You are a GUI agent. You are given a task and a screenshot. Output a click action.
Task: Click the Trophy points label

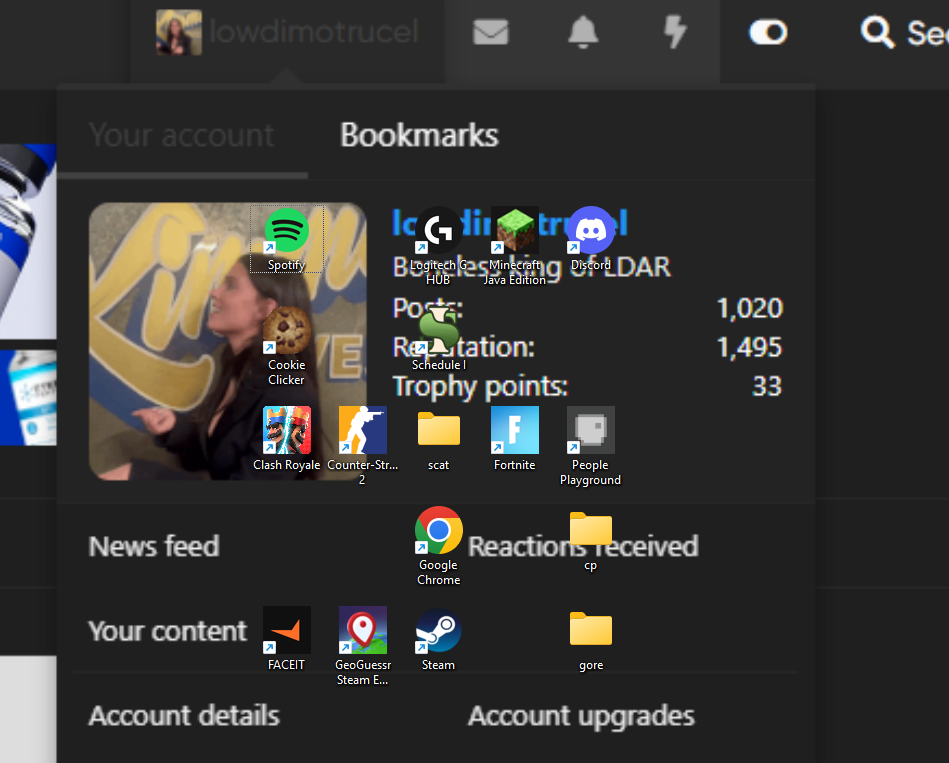(481, 387)
